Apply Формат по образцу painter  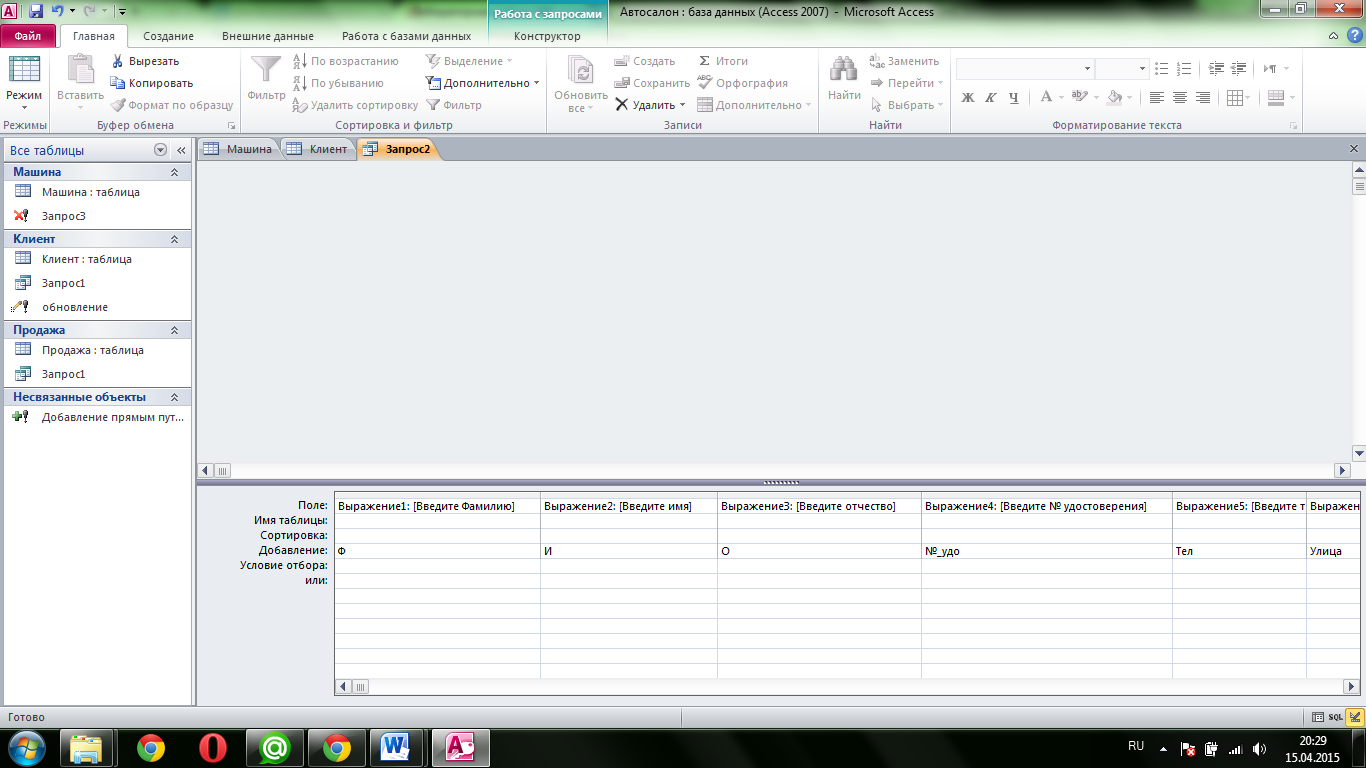pyautogui.click(x=171, y=105)
